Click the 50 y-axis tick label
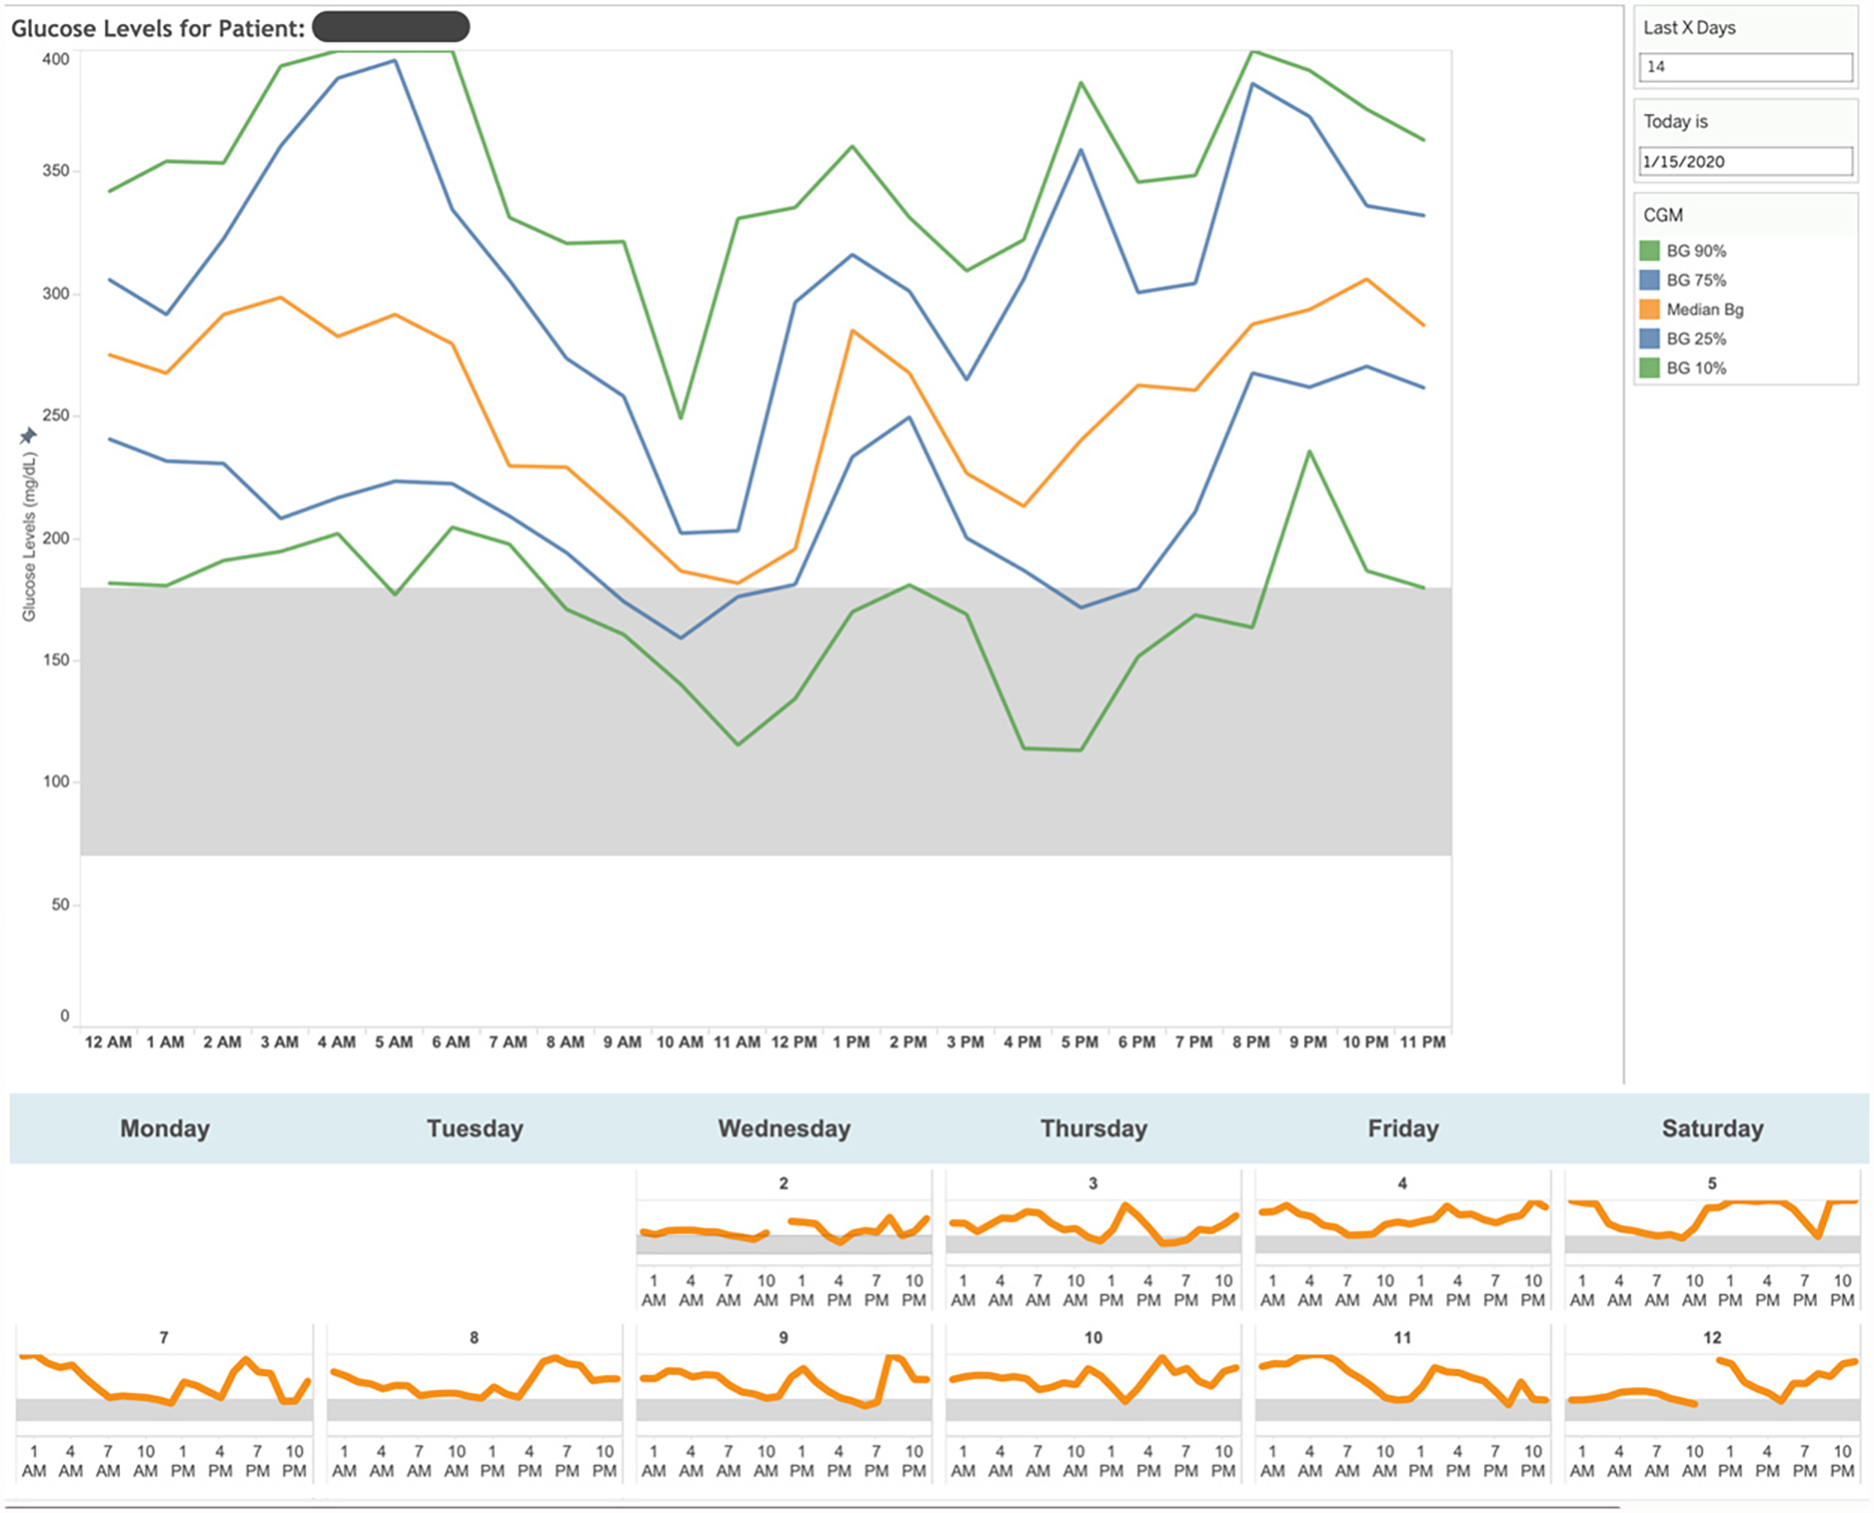Screen dimensions: 1874x1513 tap(60, 905)
